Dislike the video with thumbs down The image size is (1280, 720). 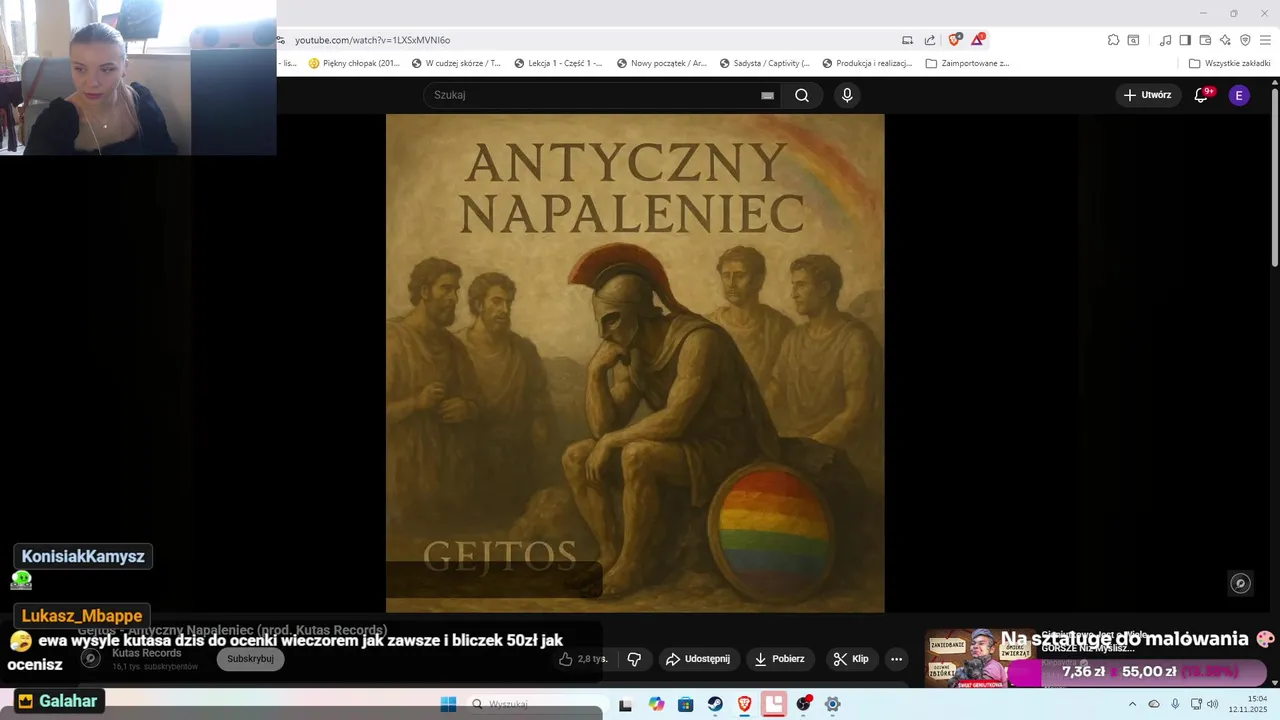(x=634, y=659)
